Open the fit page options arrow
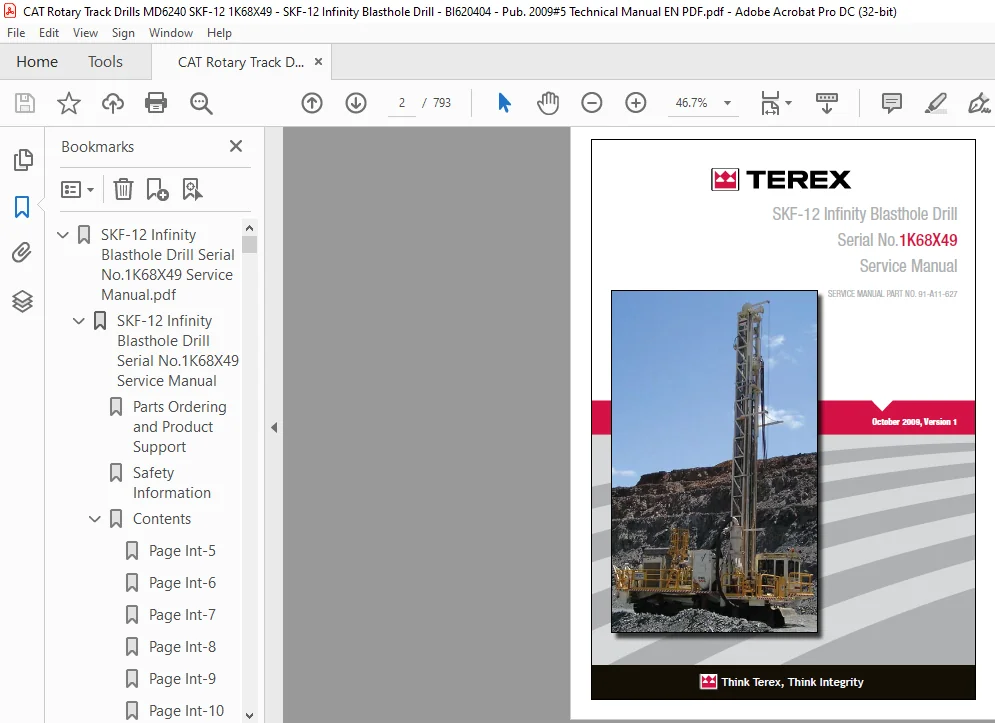The image size is (995, 723). click(788, 103)
